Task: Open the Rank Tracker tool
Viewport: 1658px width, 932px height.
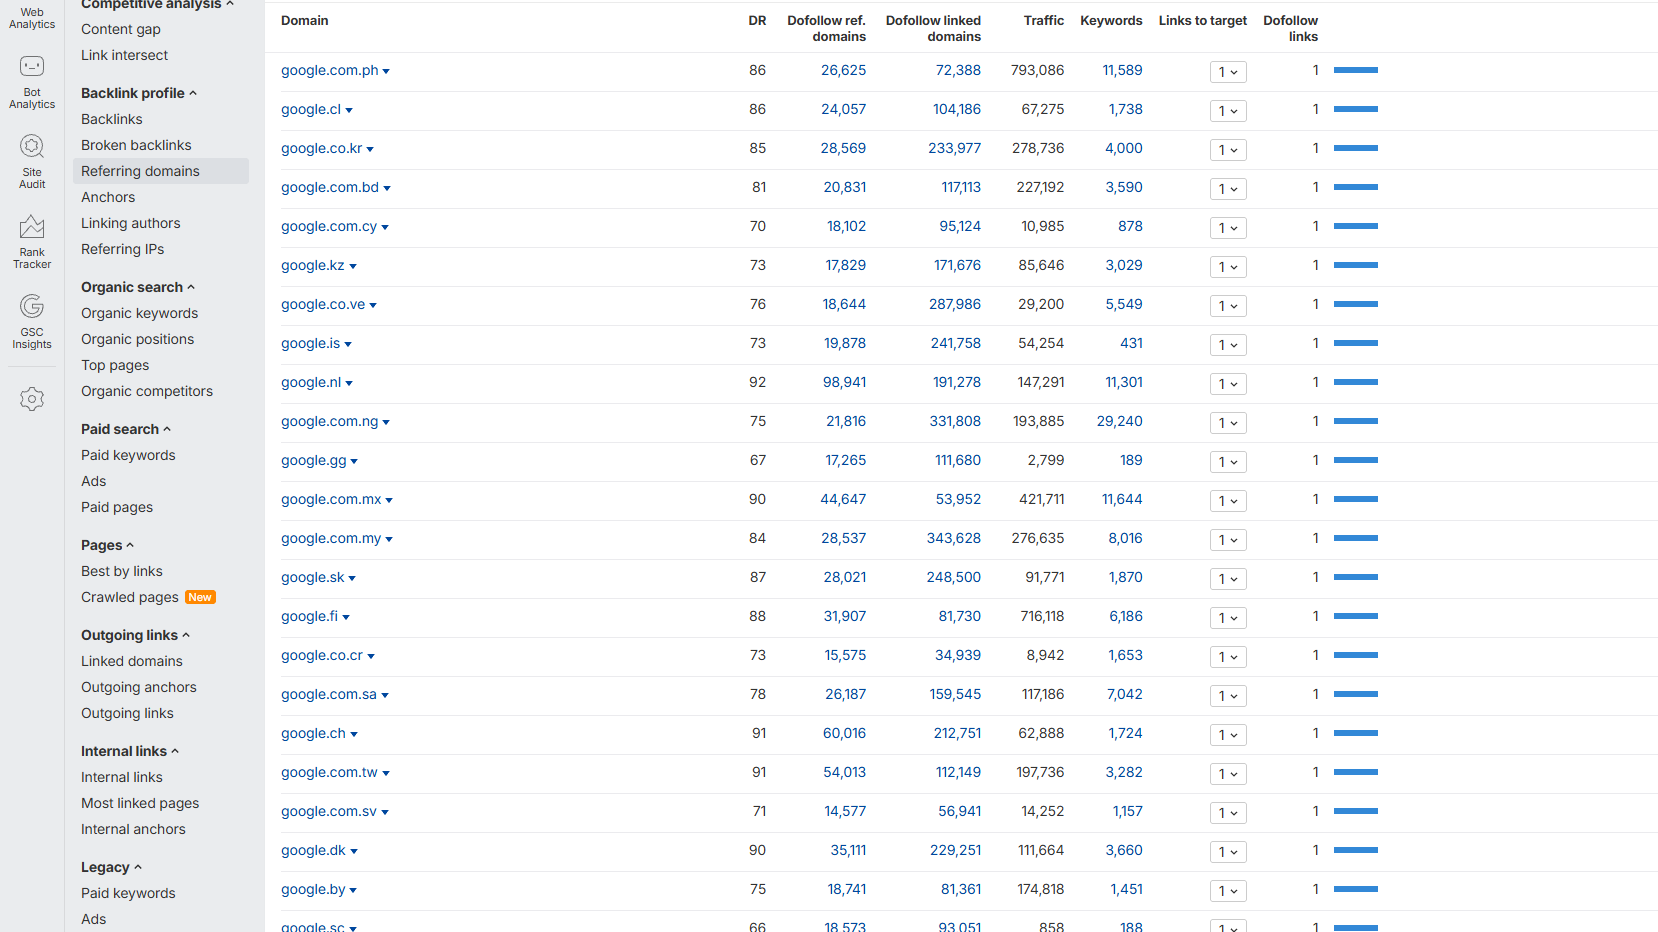Action: click(x=32, y=242)
